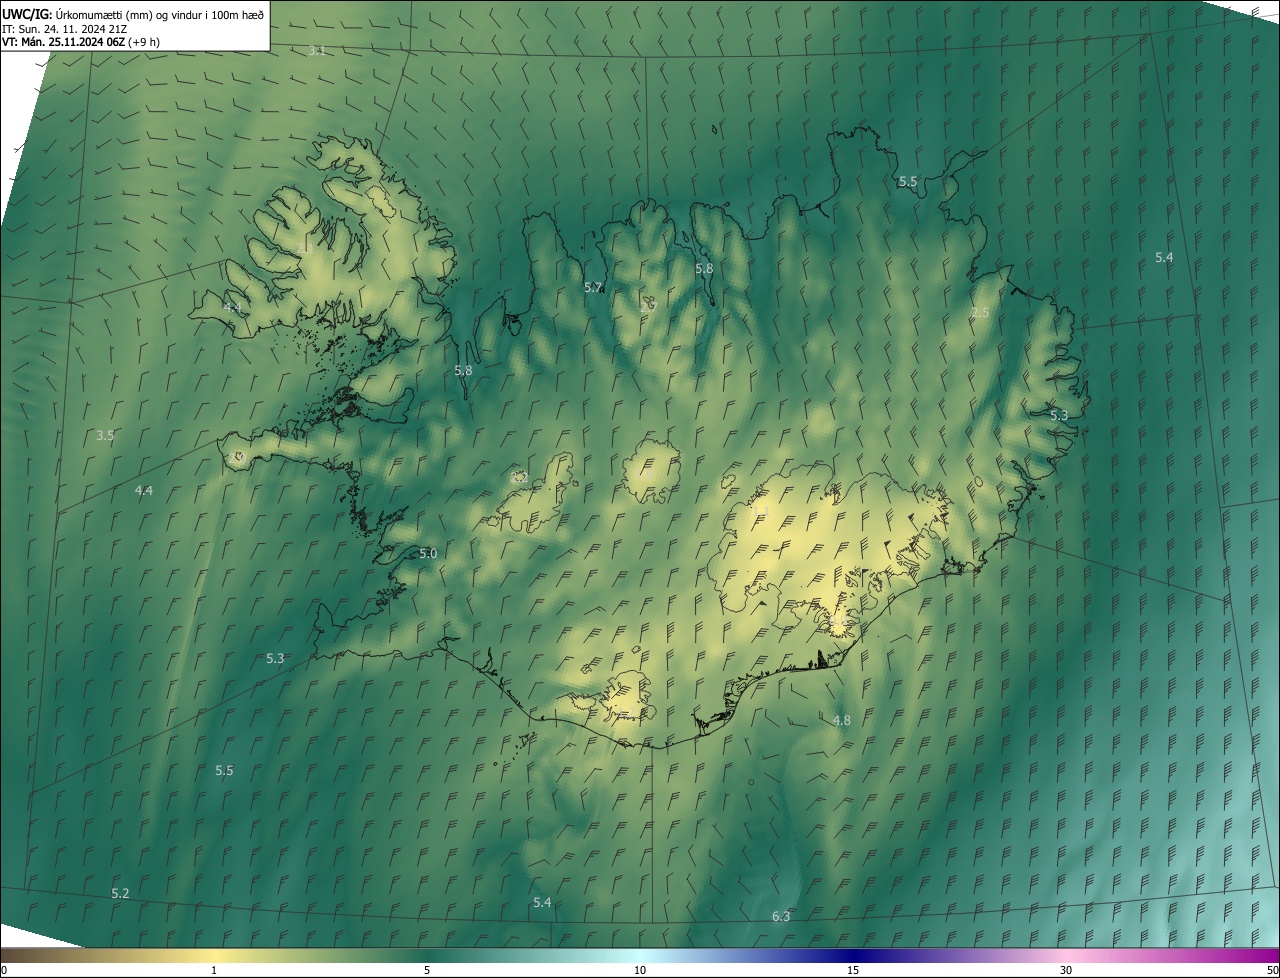Click the valid time line 'VT: Mán. 25.11.2024 06Z'
Image resolution: width=1280 pixels, height=978 pixels.
(63, 42)
